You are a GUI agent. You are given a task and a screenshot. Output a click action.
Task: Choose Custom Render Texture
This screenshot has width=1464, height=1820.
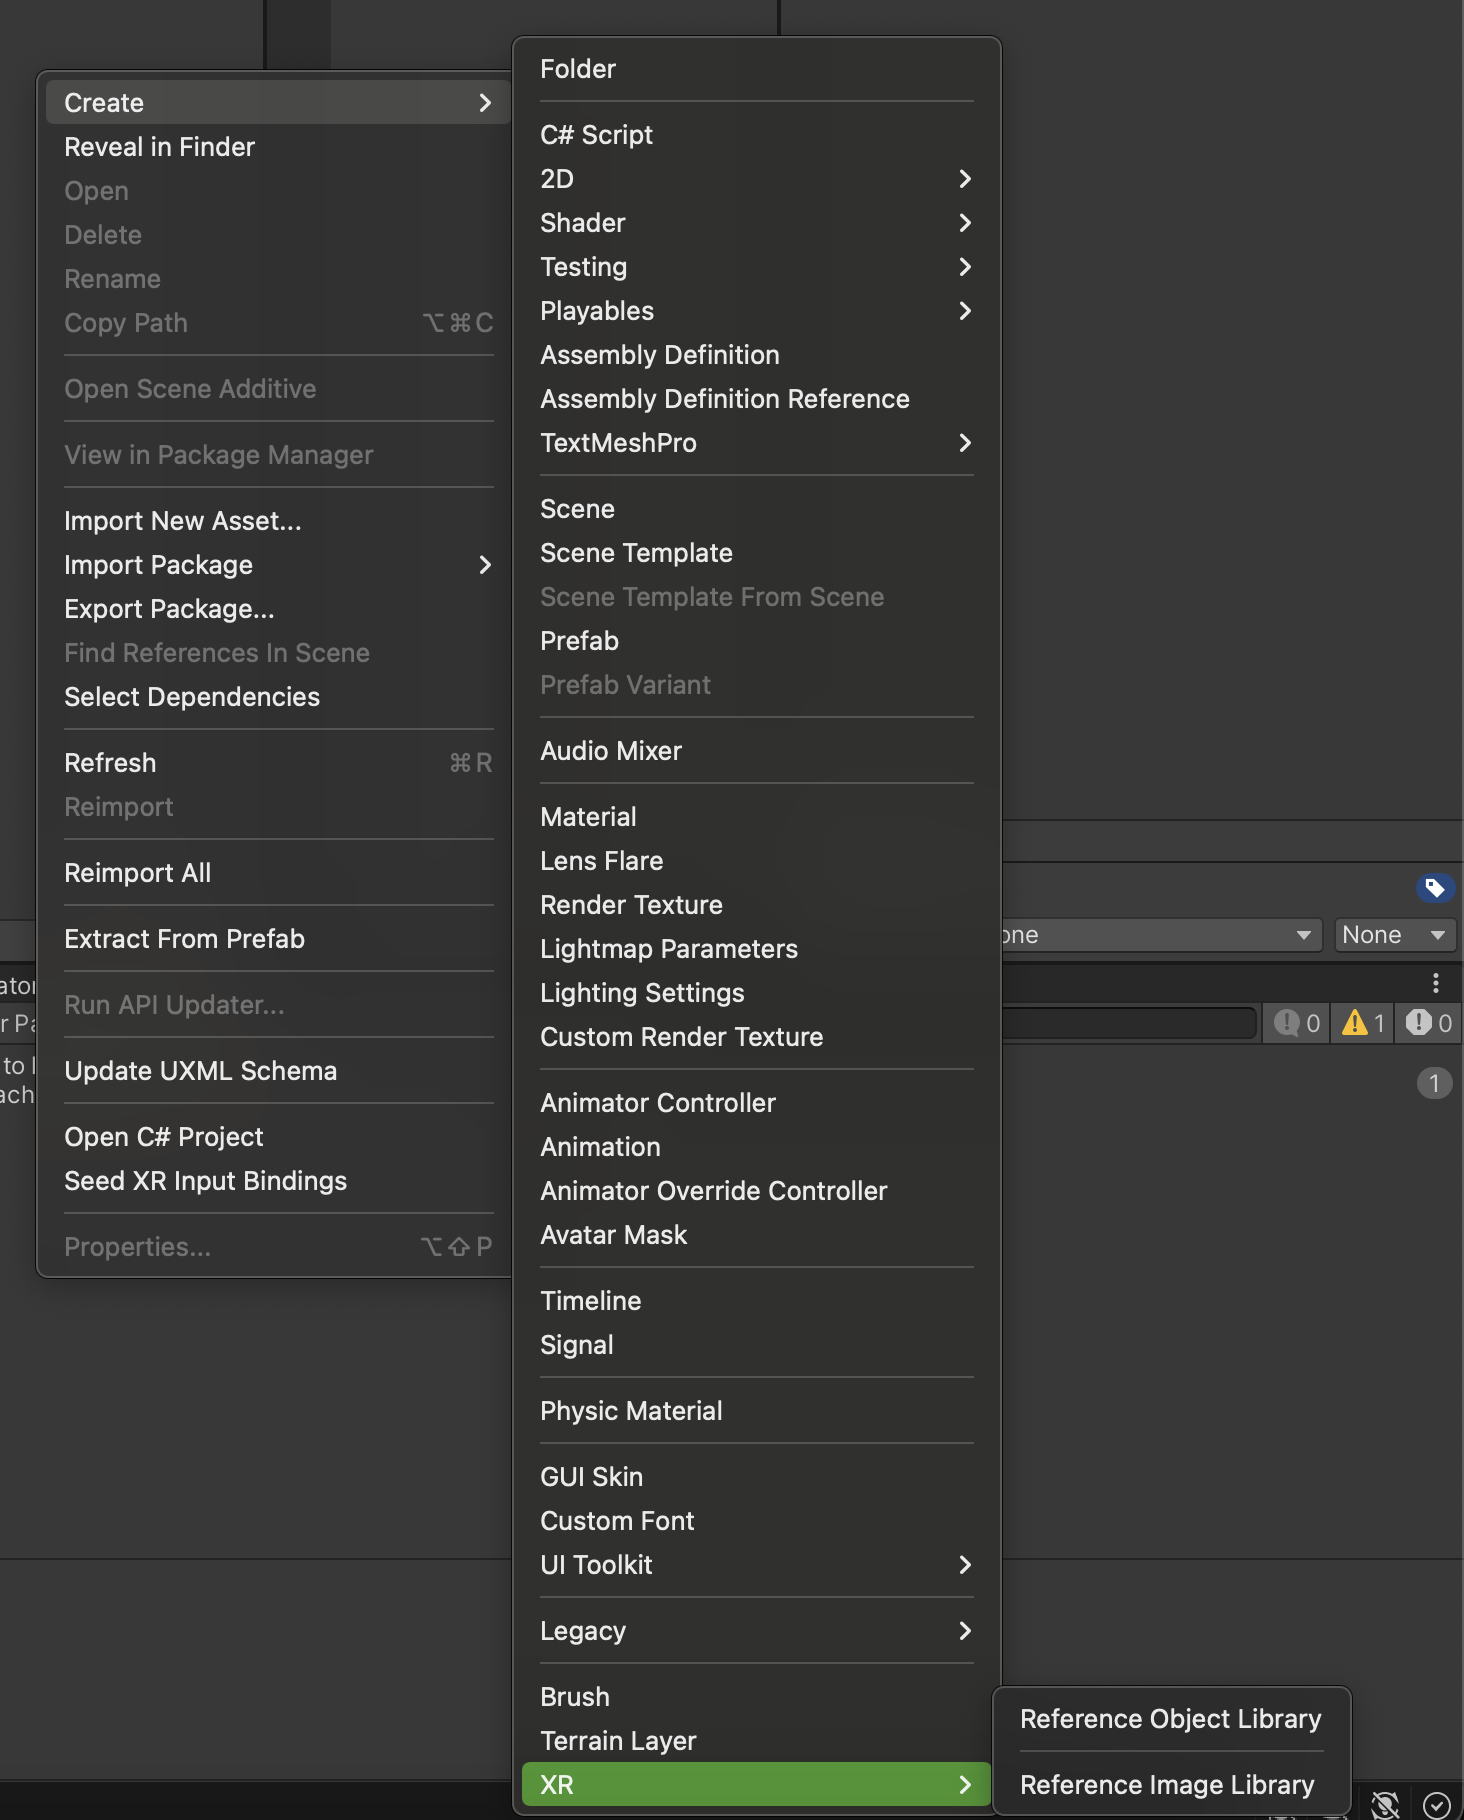(756, 1037)
